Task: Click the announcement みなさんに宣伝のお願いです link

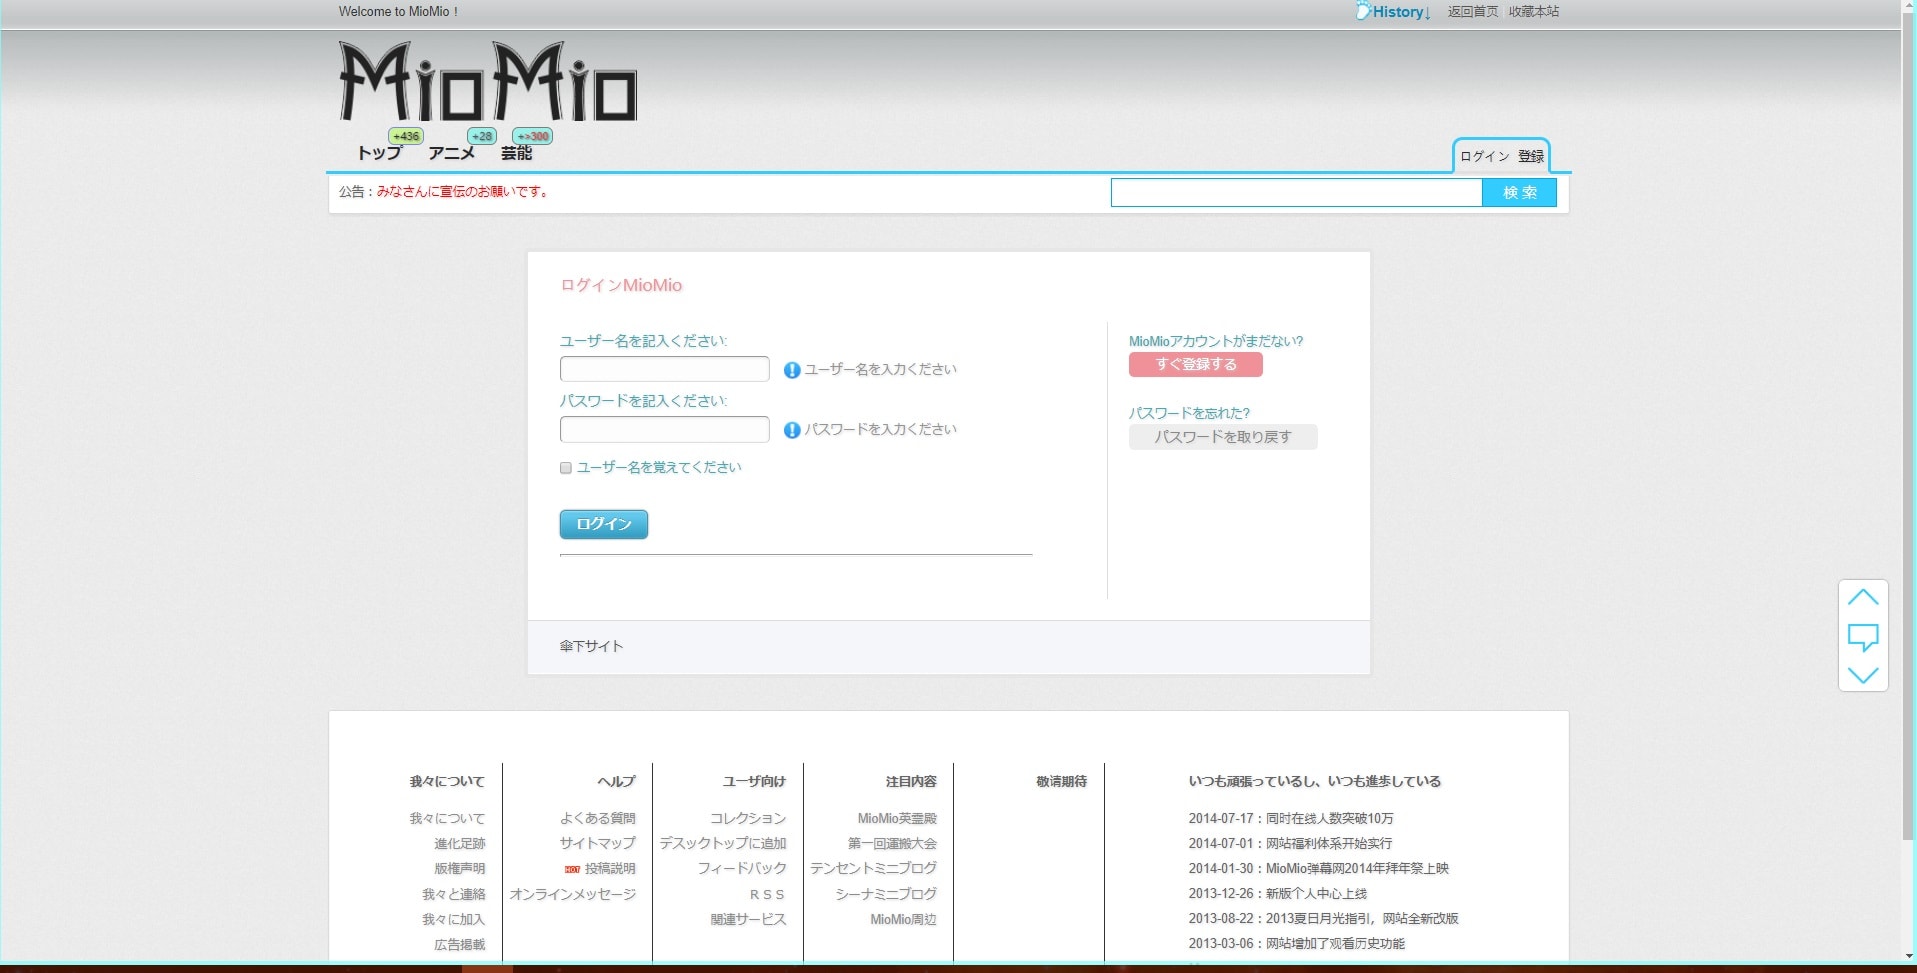Action: [x=464, y=192]
